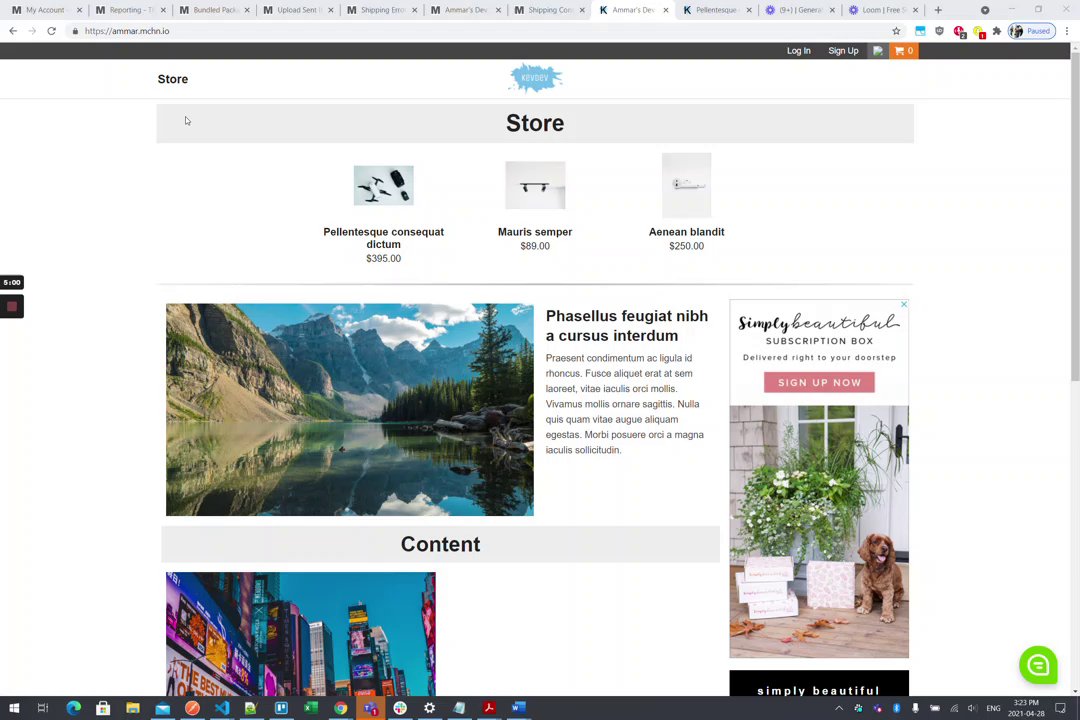Click the Times Square city image

[301, 634]
